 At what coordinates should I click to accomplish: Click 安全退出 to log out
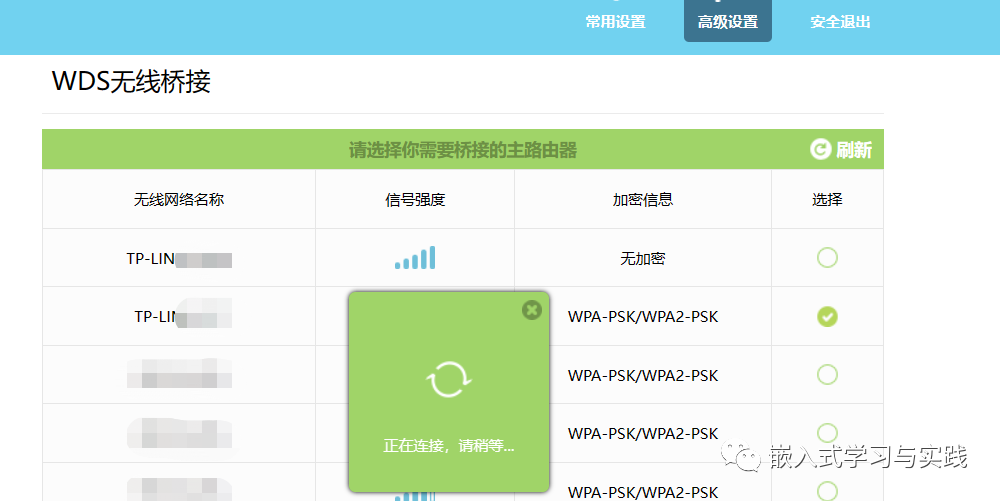coord(840,22)
